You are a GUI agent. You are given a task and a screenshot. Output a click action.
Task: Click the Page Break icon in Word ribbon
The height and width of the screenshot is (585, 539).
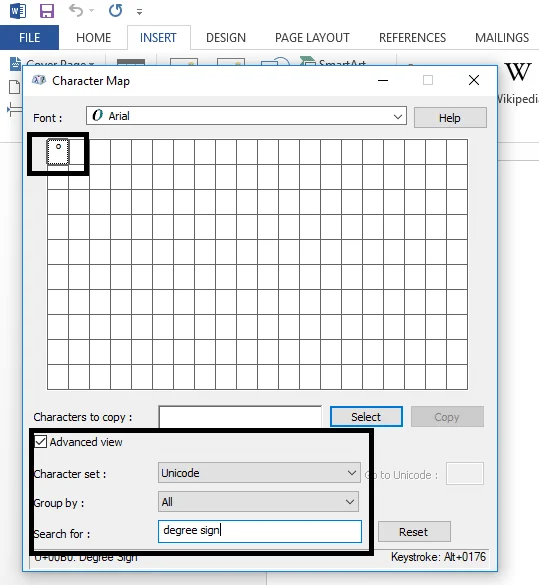point(14,109)
